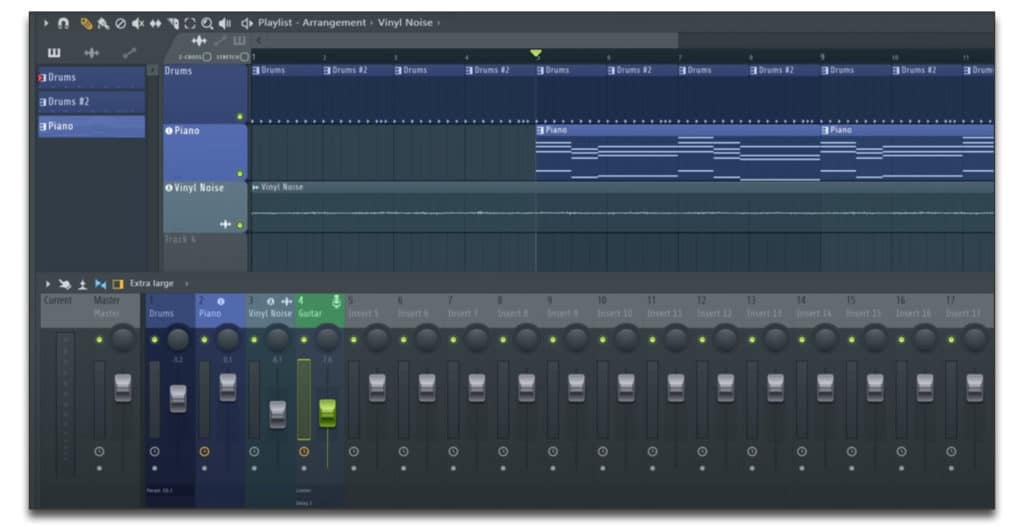Image resolution: width=1024 pixels, height=527 pixels.
Task: Select the Master mixer track label
Action: point(115,310)
